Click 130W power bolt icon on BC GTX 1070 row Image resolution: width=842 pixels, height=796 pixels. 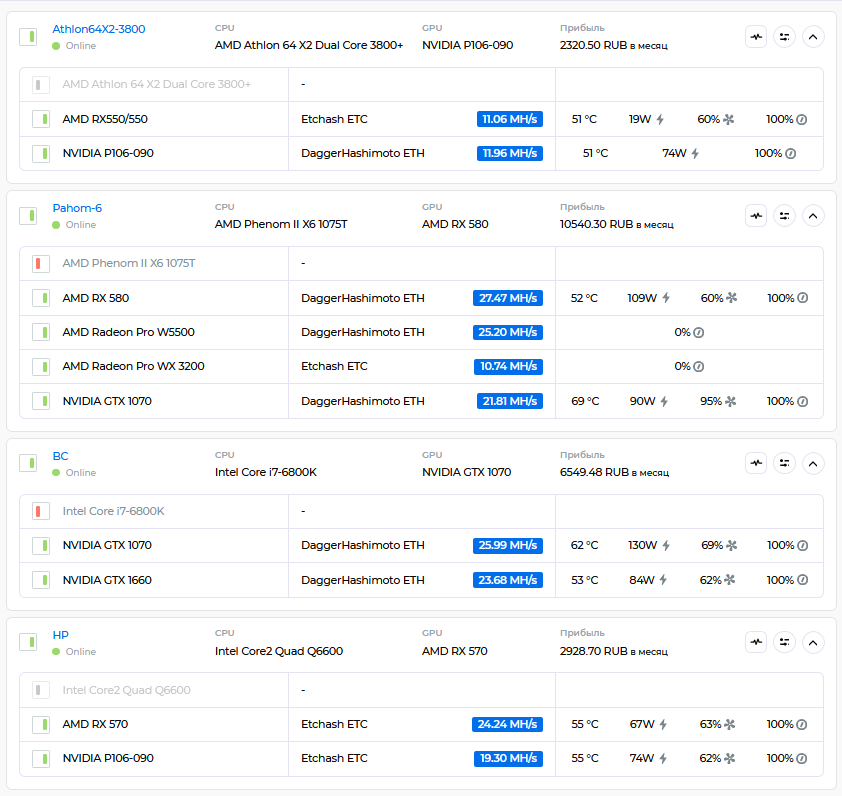pyautogui.click(x=666, y=546)
